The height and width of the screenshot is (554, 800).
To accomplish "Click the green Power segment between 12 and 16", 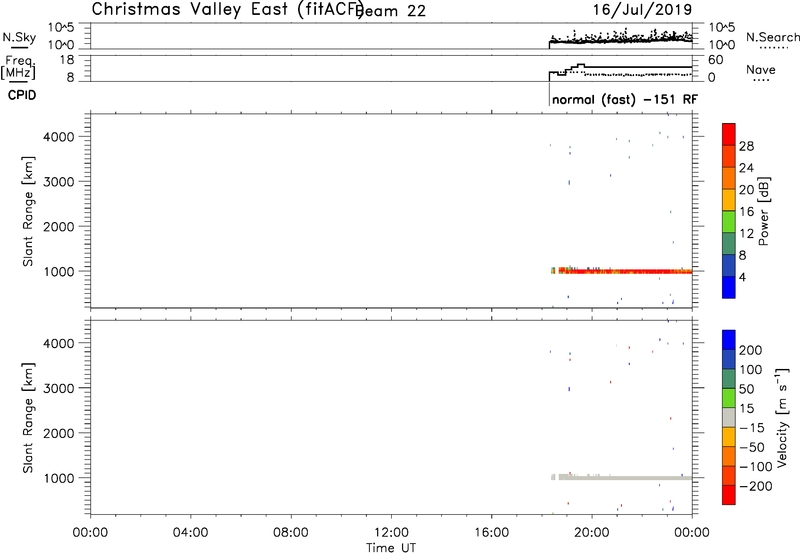I will click(729, 222).
